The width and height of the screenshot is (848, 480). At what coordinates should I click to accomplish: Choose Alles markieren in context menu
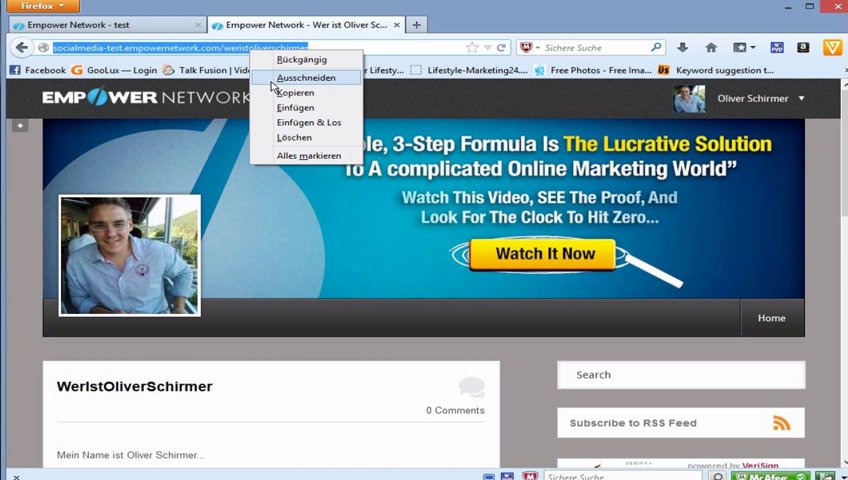308,155
